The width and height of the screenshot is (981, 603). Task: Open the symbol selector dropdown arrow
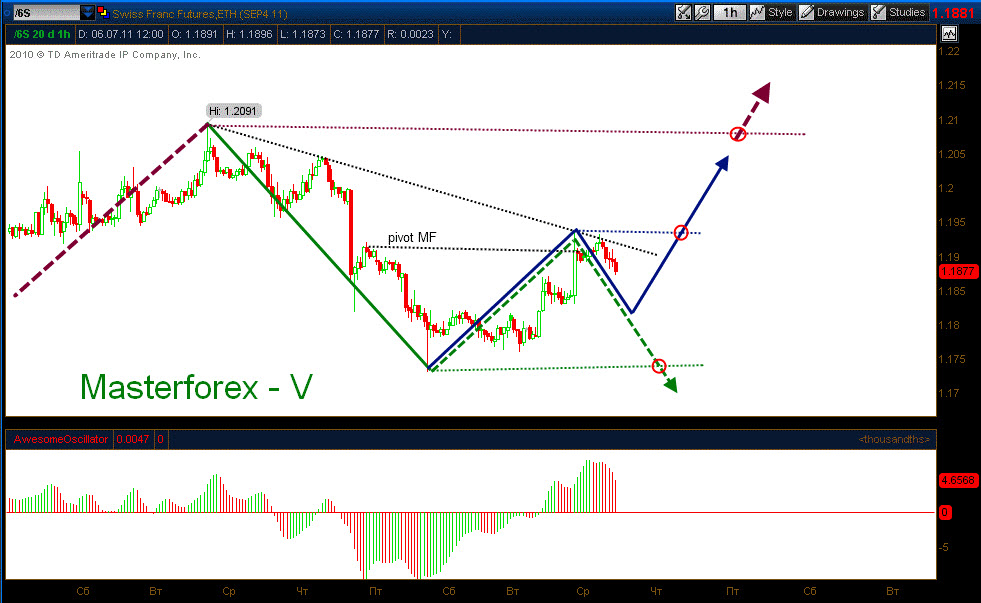tap(88, 13)
